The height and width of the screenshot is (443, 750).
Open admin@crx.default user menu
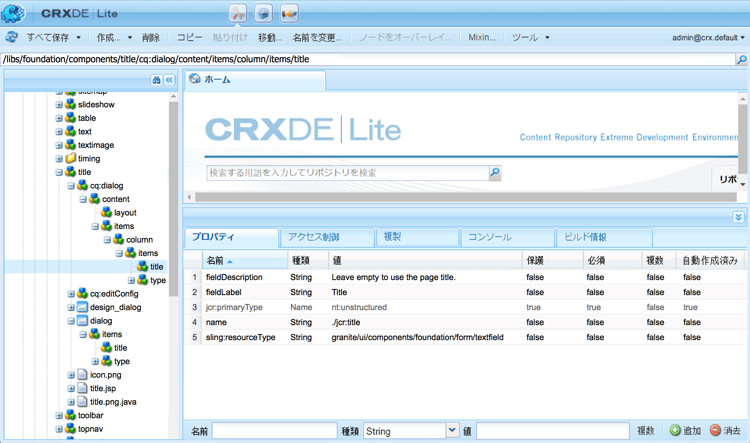(708, 37)
